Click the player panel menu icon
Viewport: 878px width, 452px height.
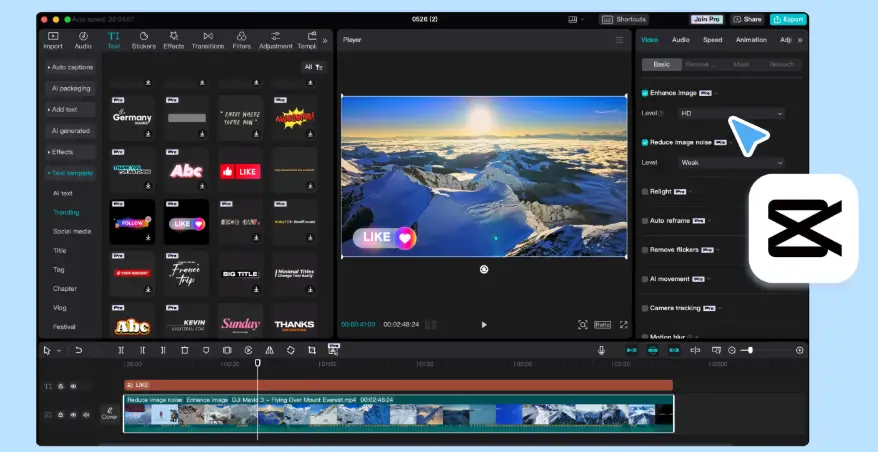619,40
